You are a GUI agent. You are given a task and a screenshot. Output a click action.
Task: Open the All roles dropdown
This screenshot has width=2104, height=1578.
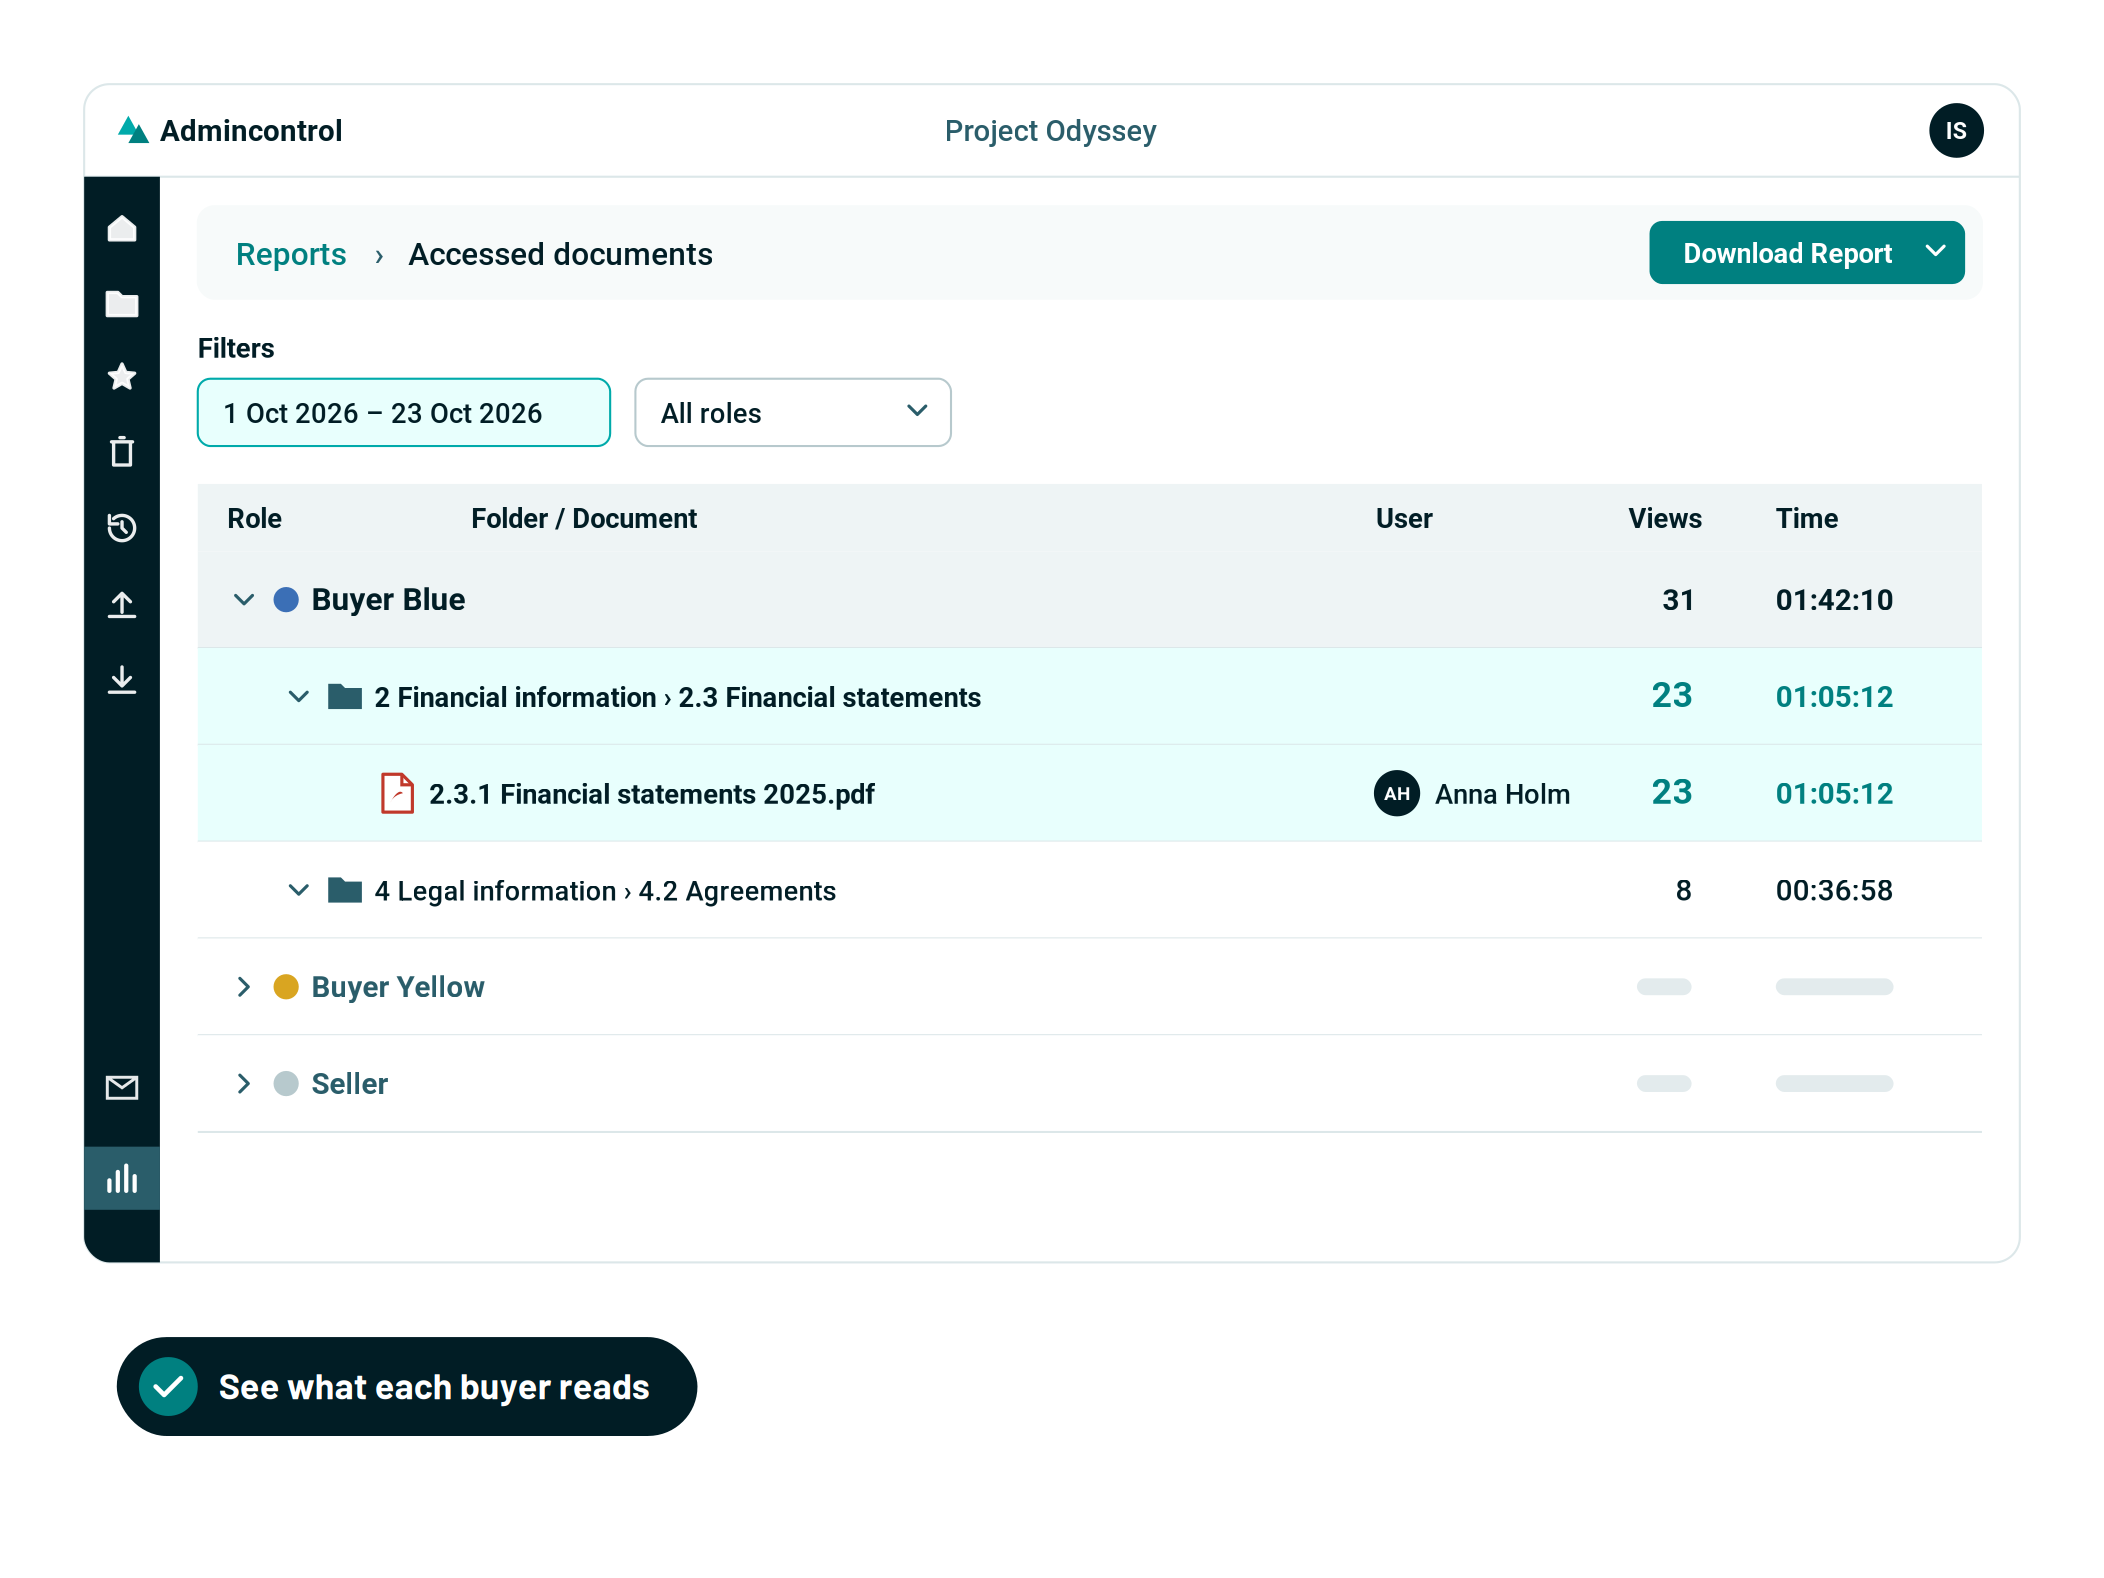tap(793, 412)
